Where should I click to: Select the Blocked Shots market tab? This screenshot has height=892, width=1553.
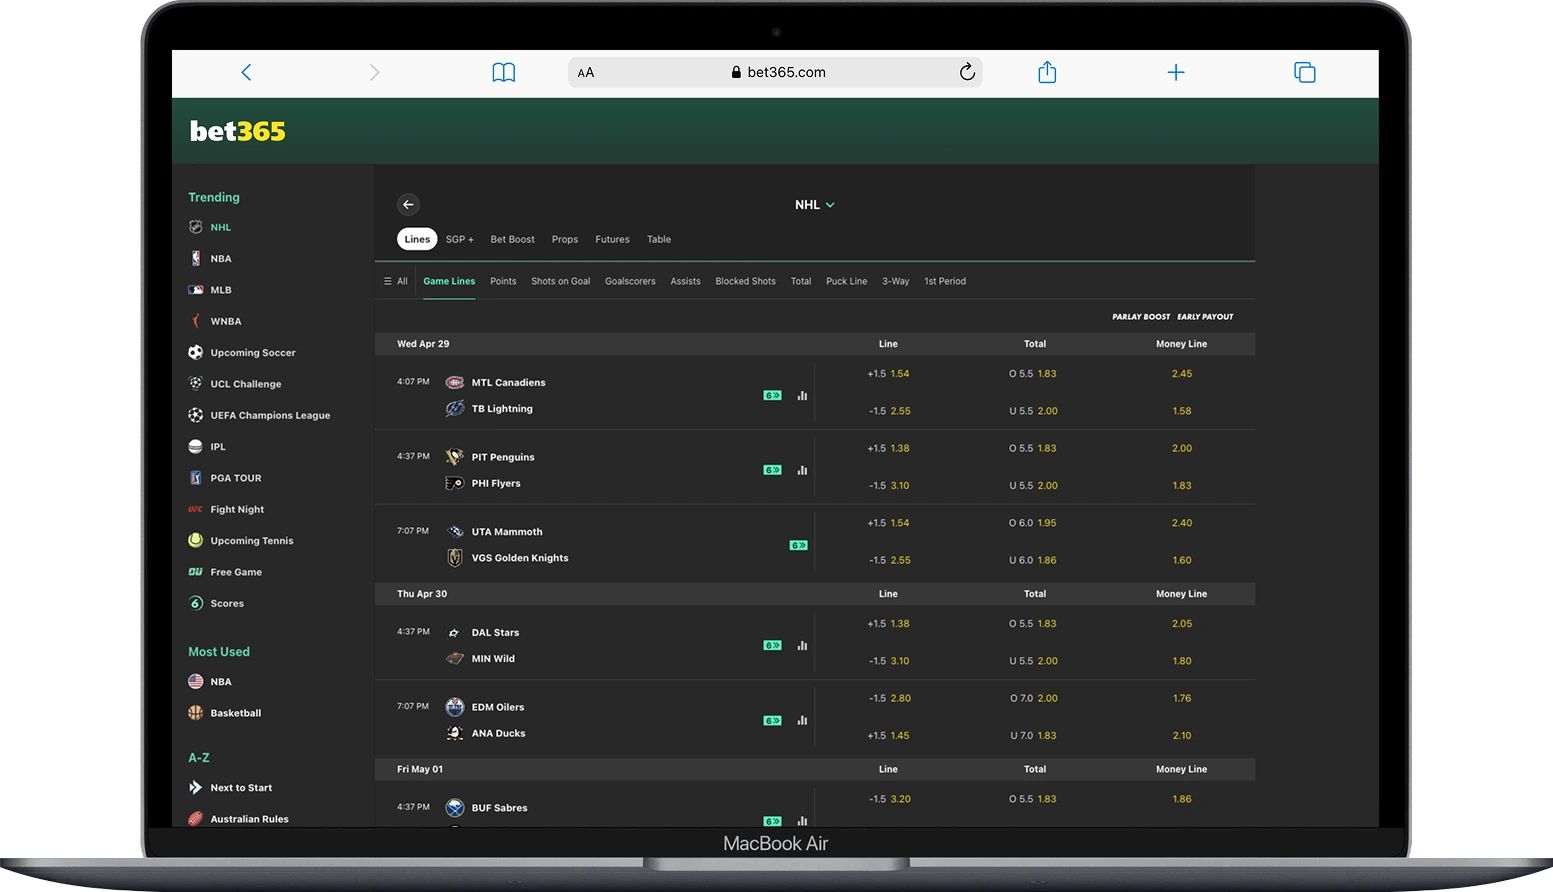point(745,281)
